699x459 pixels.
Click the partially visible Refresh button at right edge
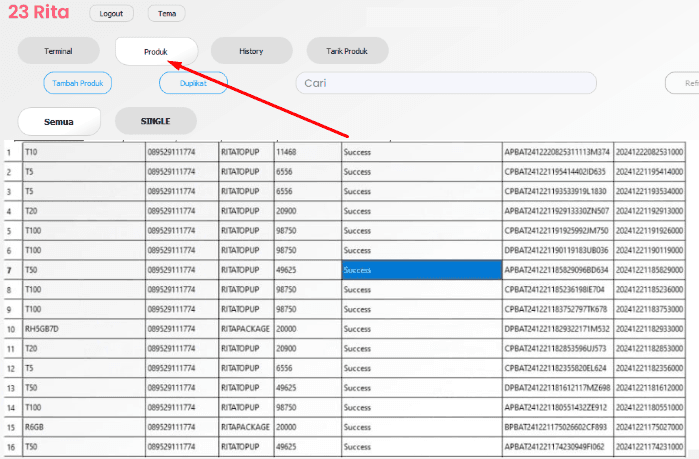click(685, 84)
